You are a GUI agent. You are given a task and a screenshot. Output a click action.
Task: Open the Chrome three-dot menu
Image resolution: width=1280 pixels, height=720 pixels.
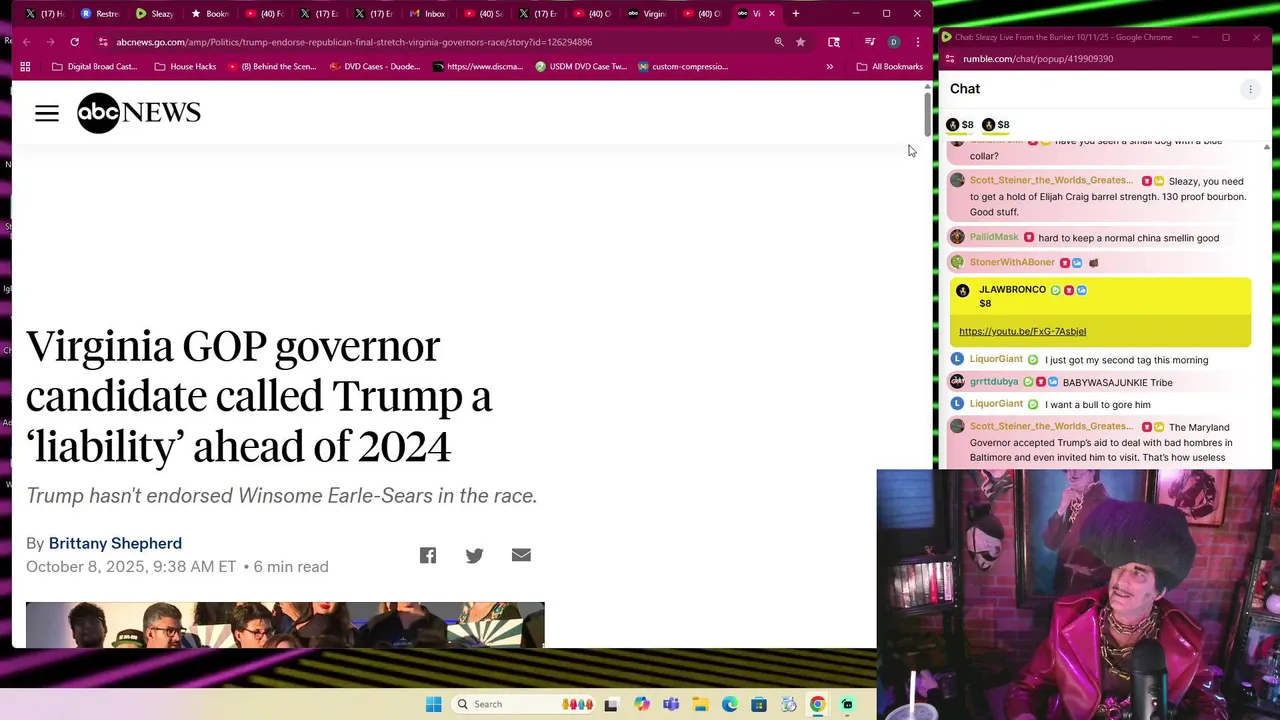pos(917,42)
